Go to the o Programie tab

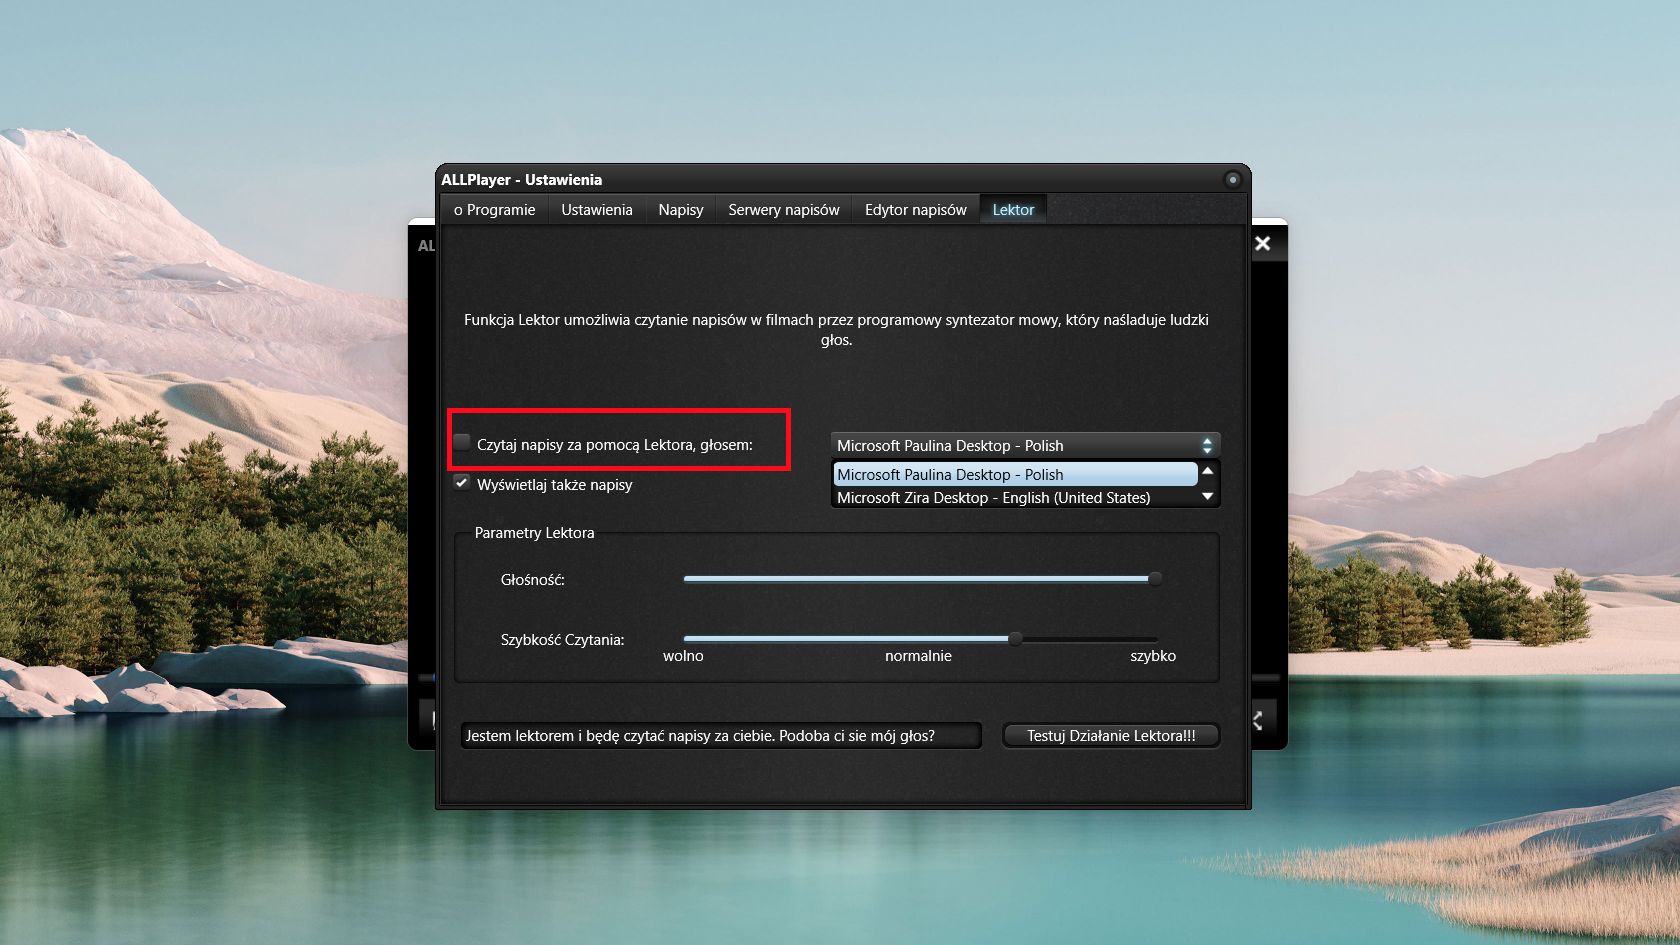[x=494, y=210]
